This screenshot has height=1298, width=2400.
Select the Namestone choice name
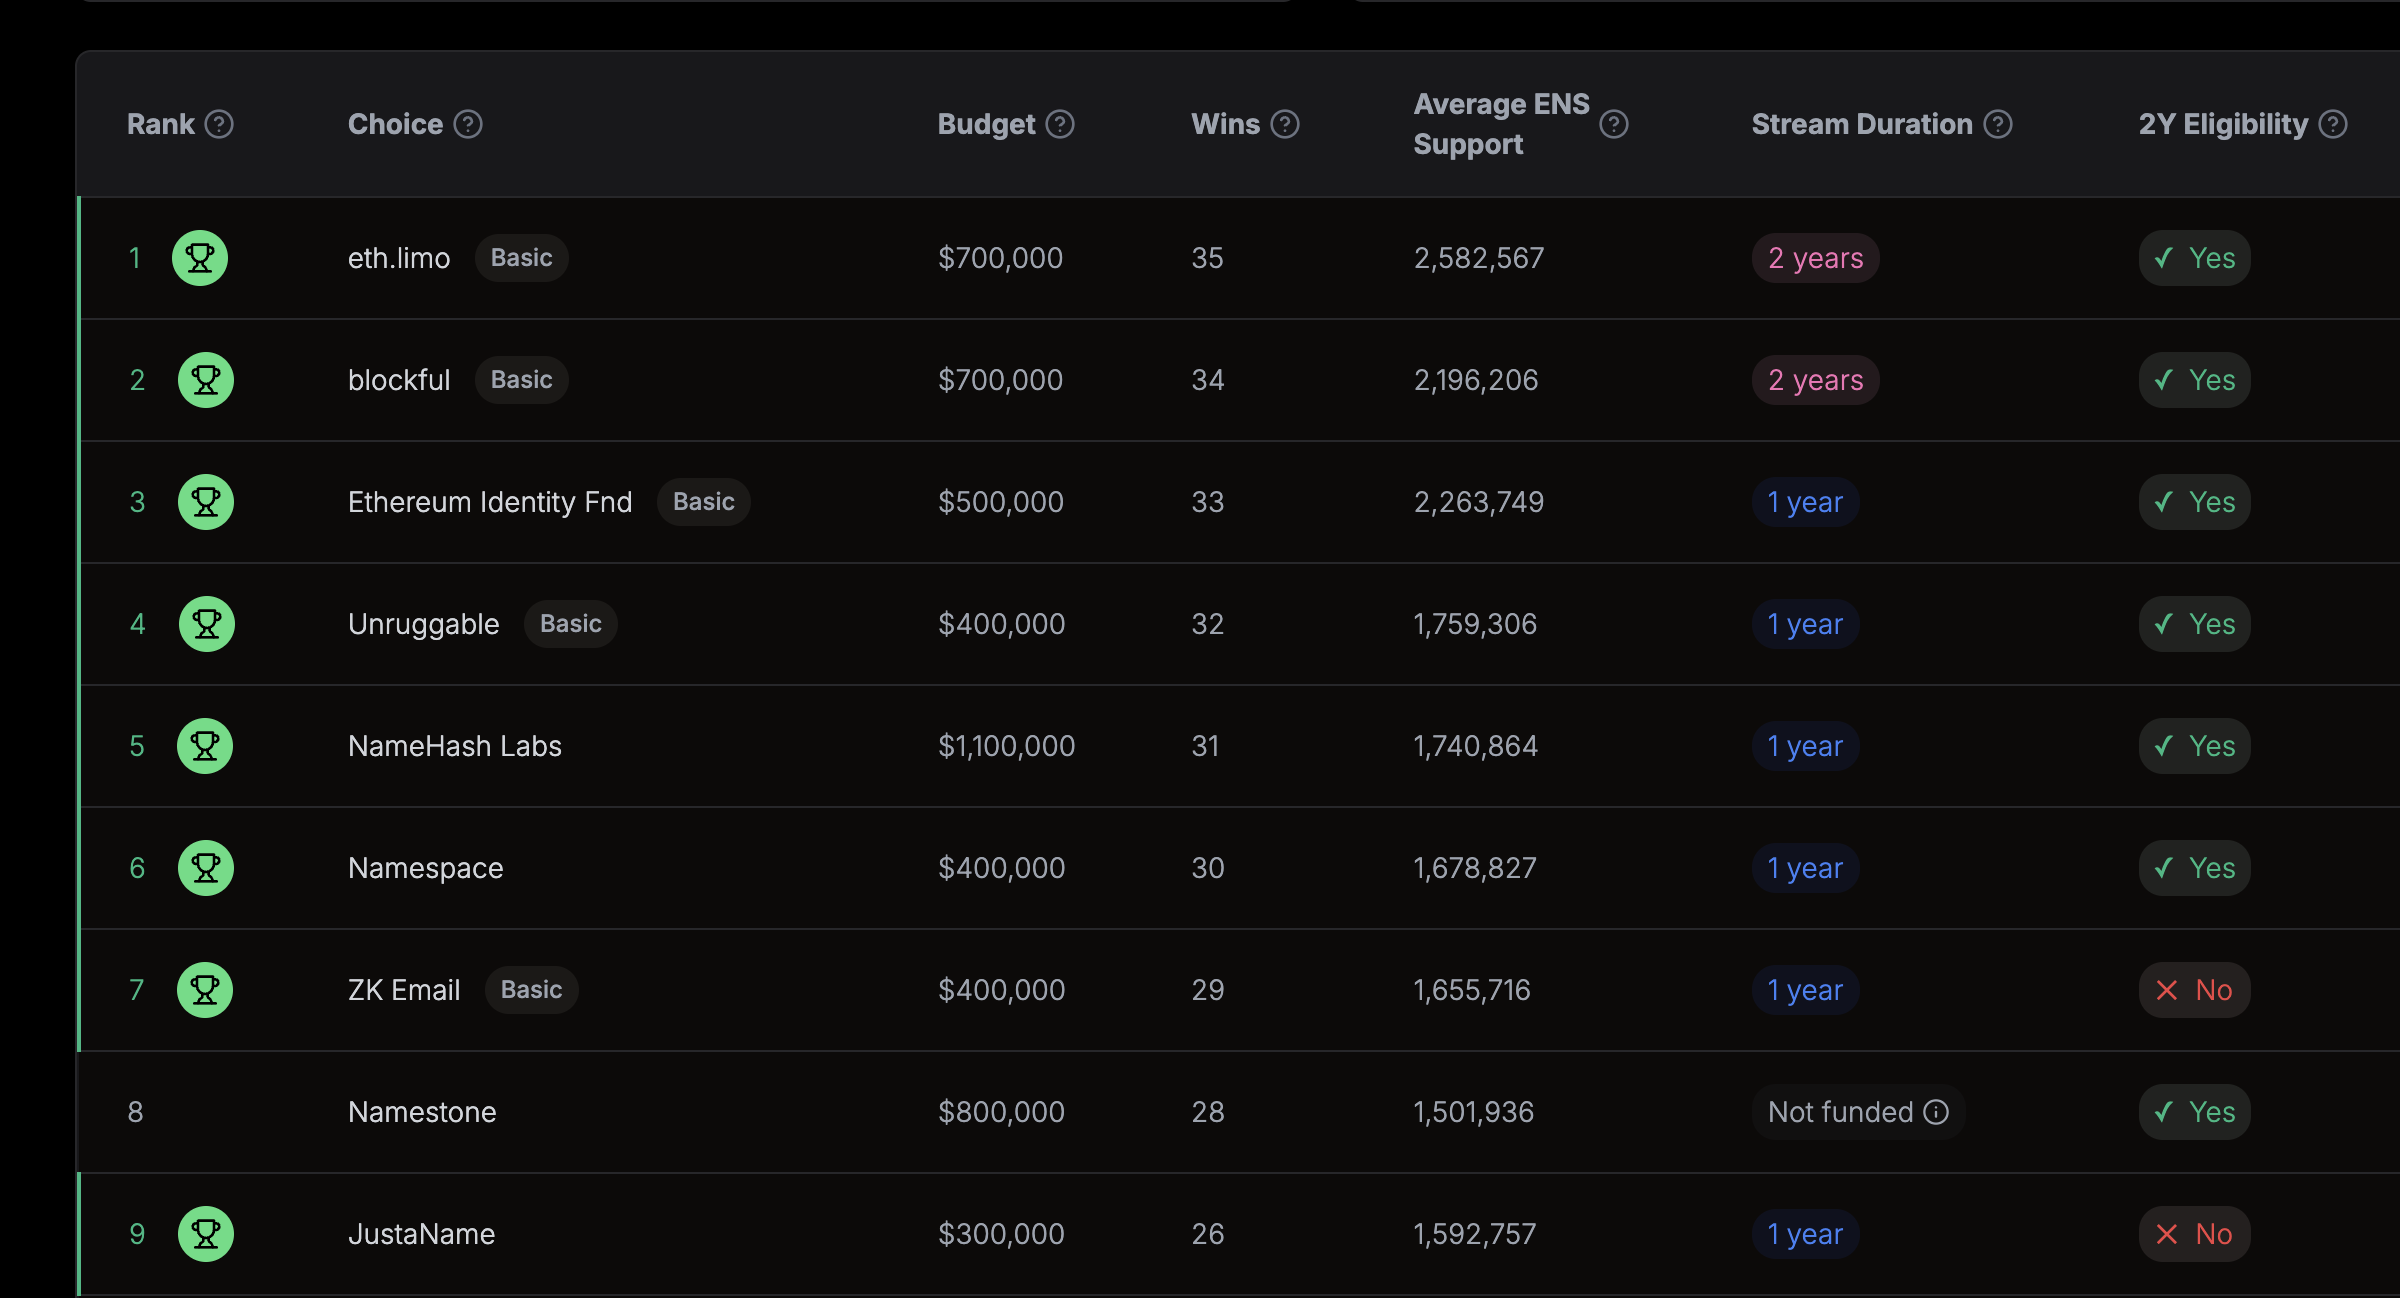pos(422,1112)
